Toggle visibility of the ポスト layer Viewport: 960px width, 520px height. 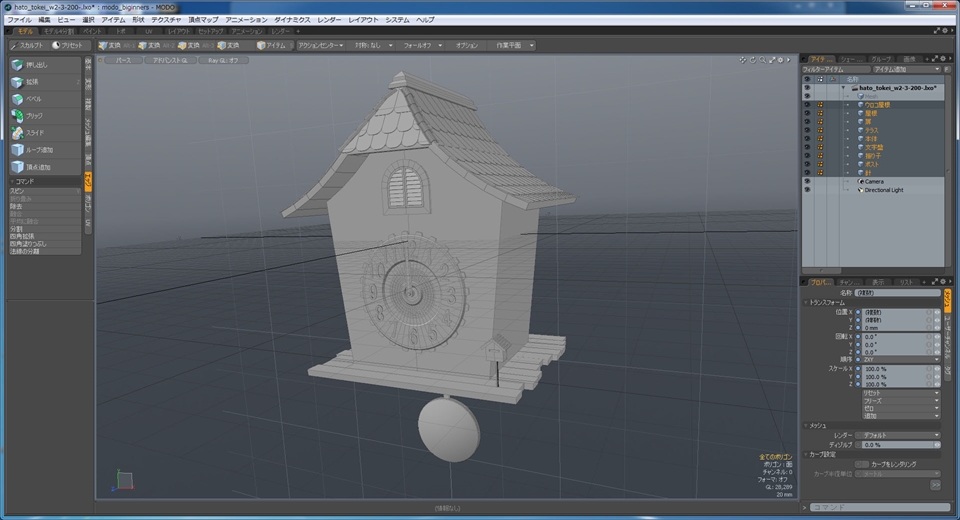point(806,165)
